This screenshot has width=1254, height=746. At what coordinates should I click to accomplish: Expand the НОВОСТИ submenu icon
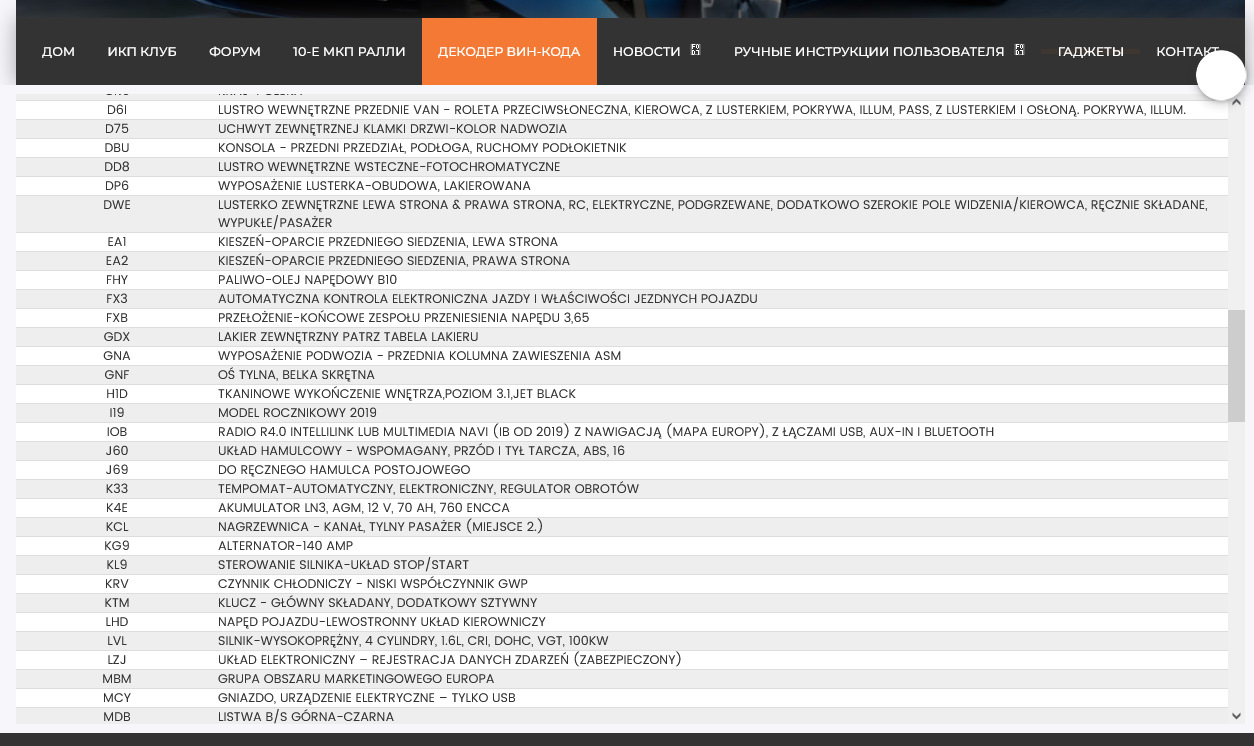pos(695,49)
